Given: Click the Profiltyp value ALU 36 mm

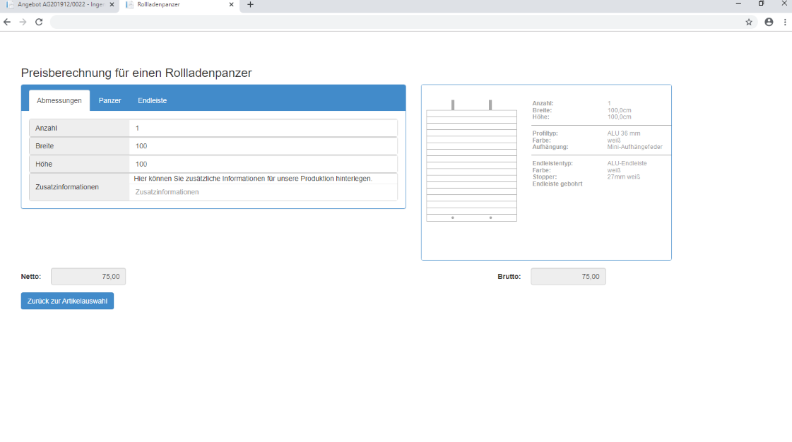Looking at the screenshot, I should coord(623,133).
